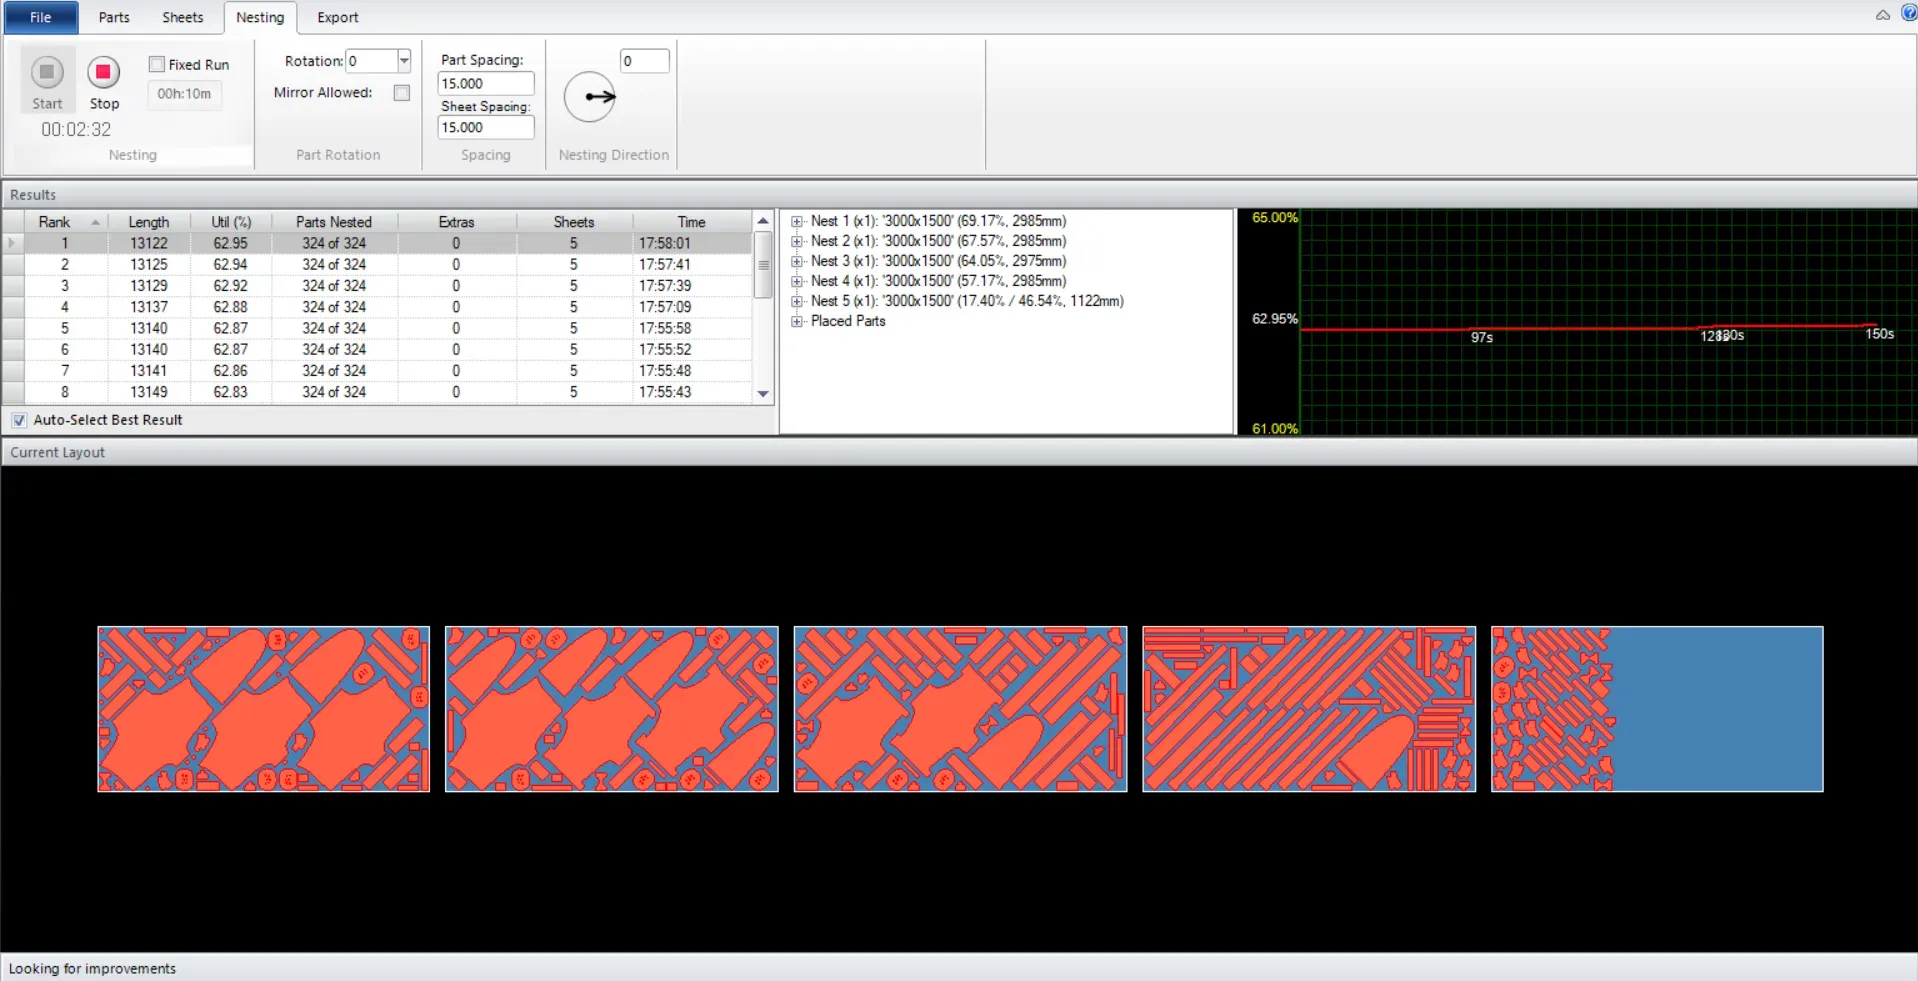Click the 150s marker on utilization graph
Screen dimensions: 1918x981
pyautogui.click(x=1879, y=333)
